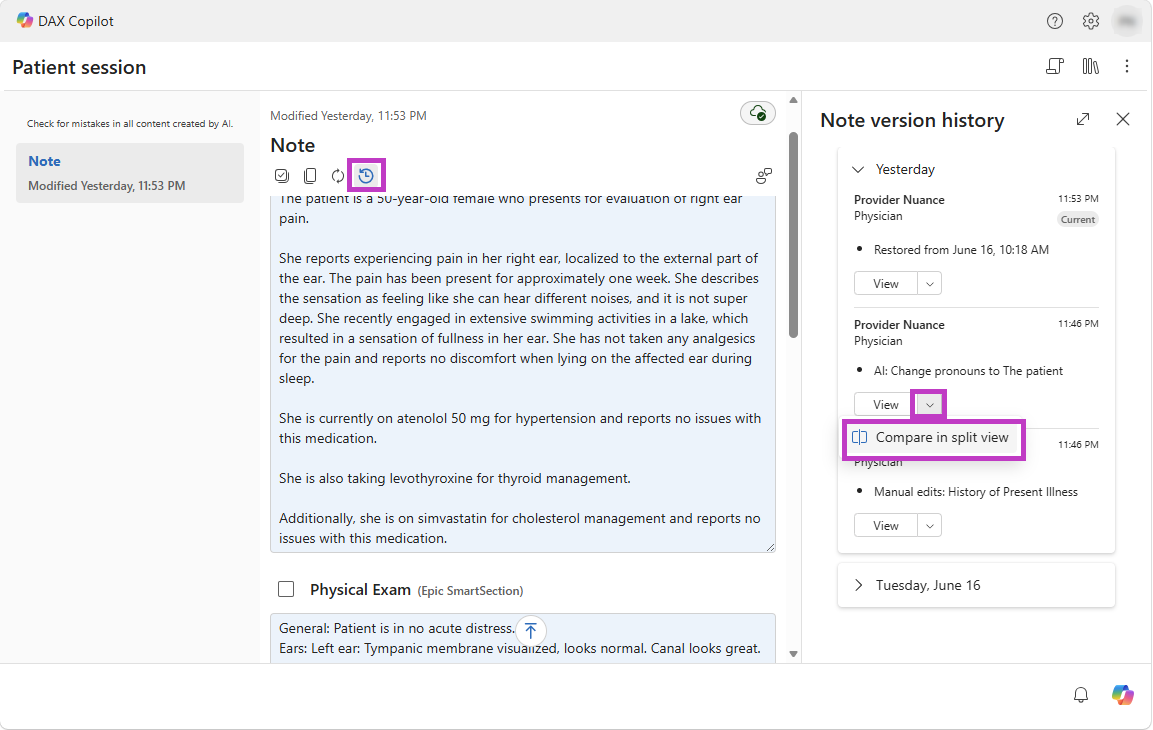Select the Note item in the left sidebar
1153x730 pixels.
click(x=130, y=173)
